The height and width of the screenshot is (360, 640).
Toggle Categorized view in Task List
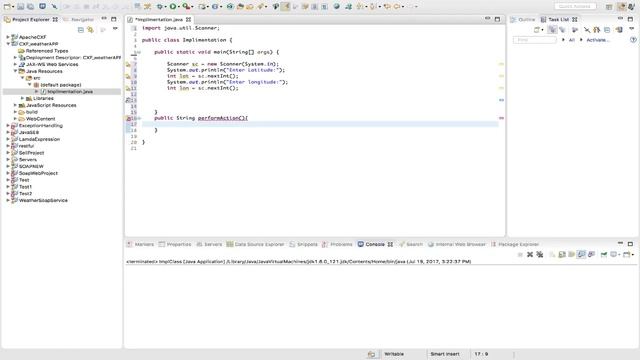coord(552,30)
